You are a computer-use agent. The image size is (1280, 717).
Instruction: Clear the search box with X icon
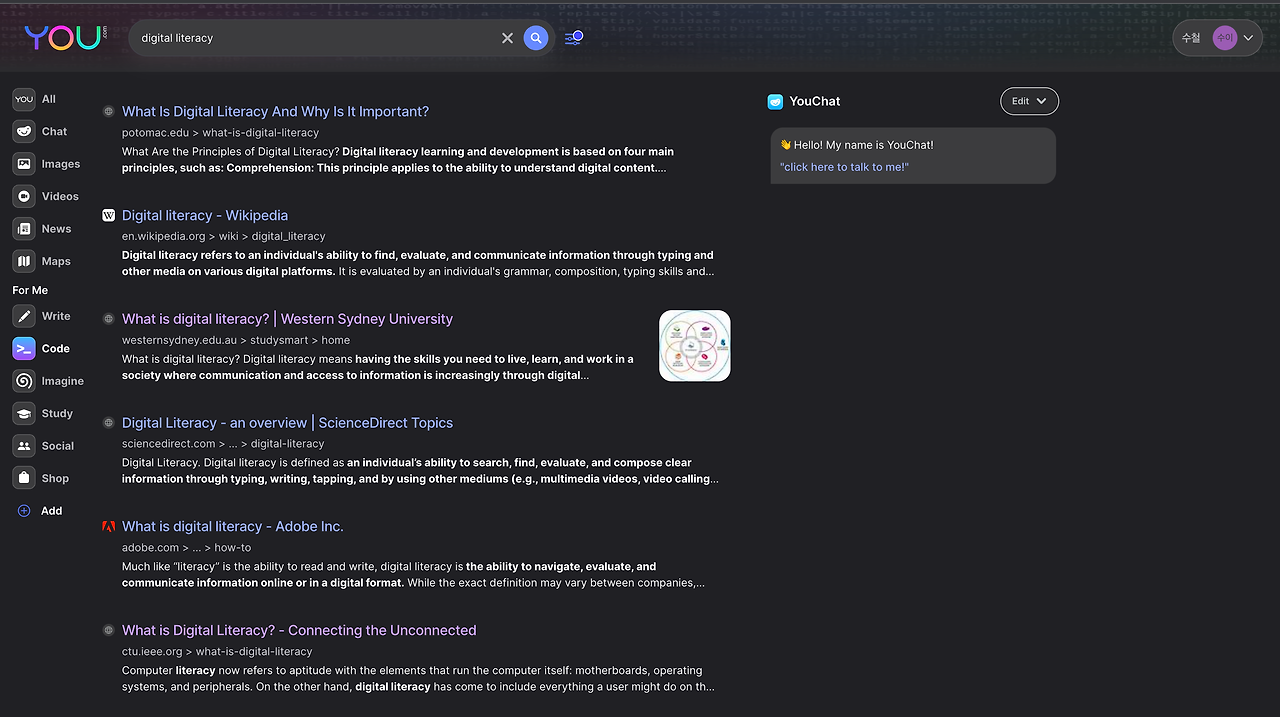[507, 38]
